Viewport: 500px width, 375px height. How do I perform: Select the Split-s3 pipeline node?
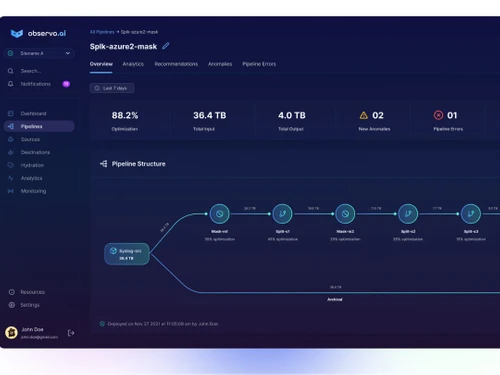point(471,214)
